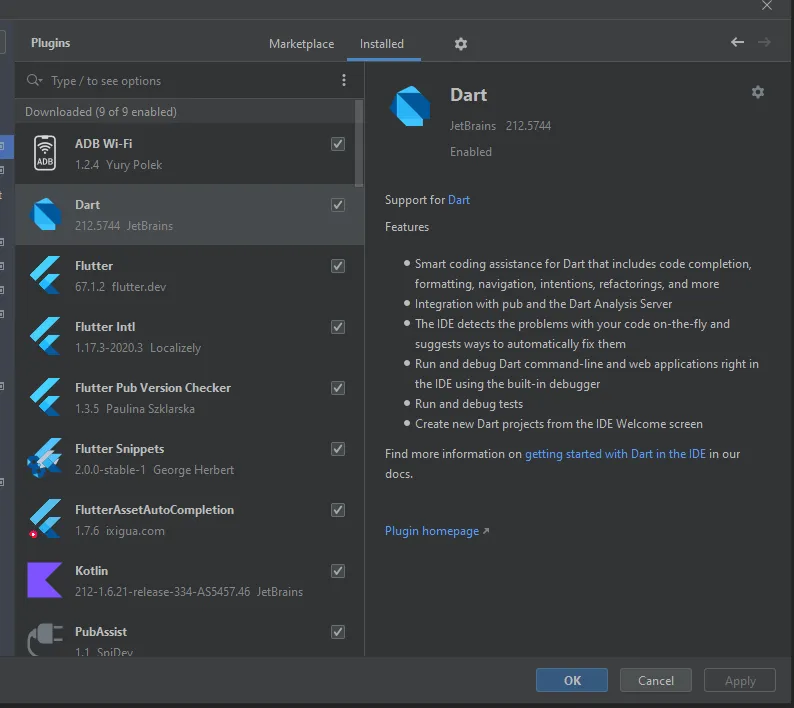Select the 'PubAssist' plugin name
Viewport: 794px width, 708px height.
click(101, 632)
